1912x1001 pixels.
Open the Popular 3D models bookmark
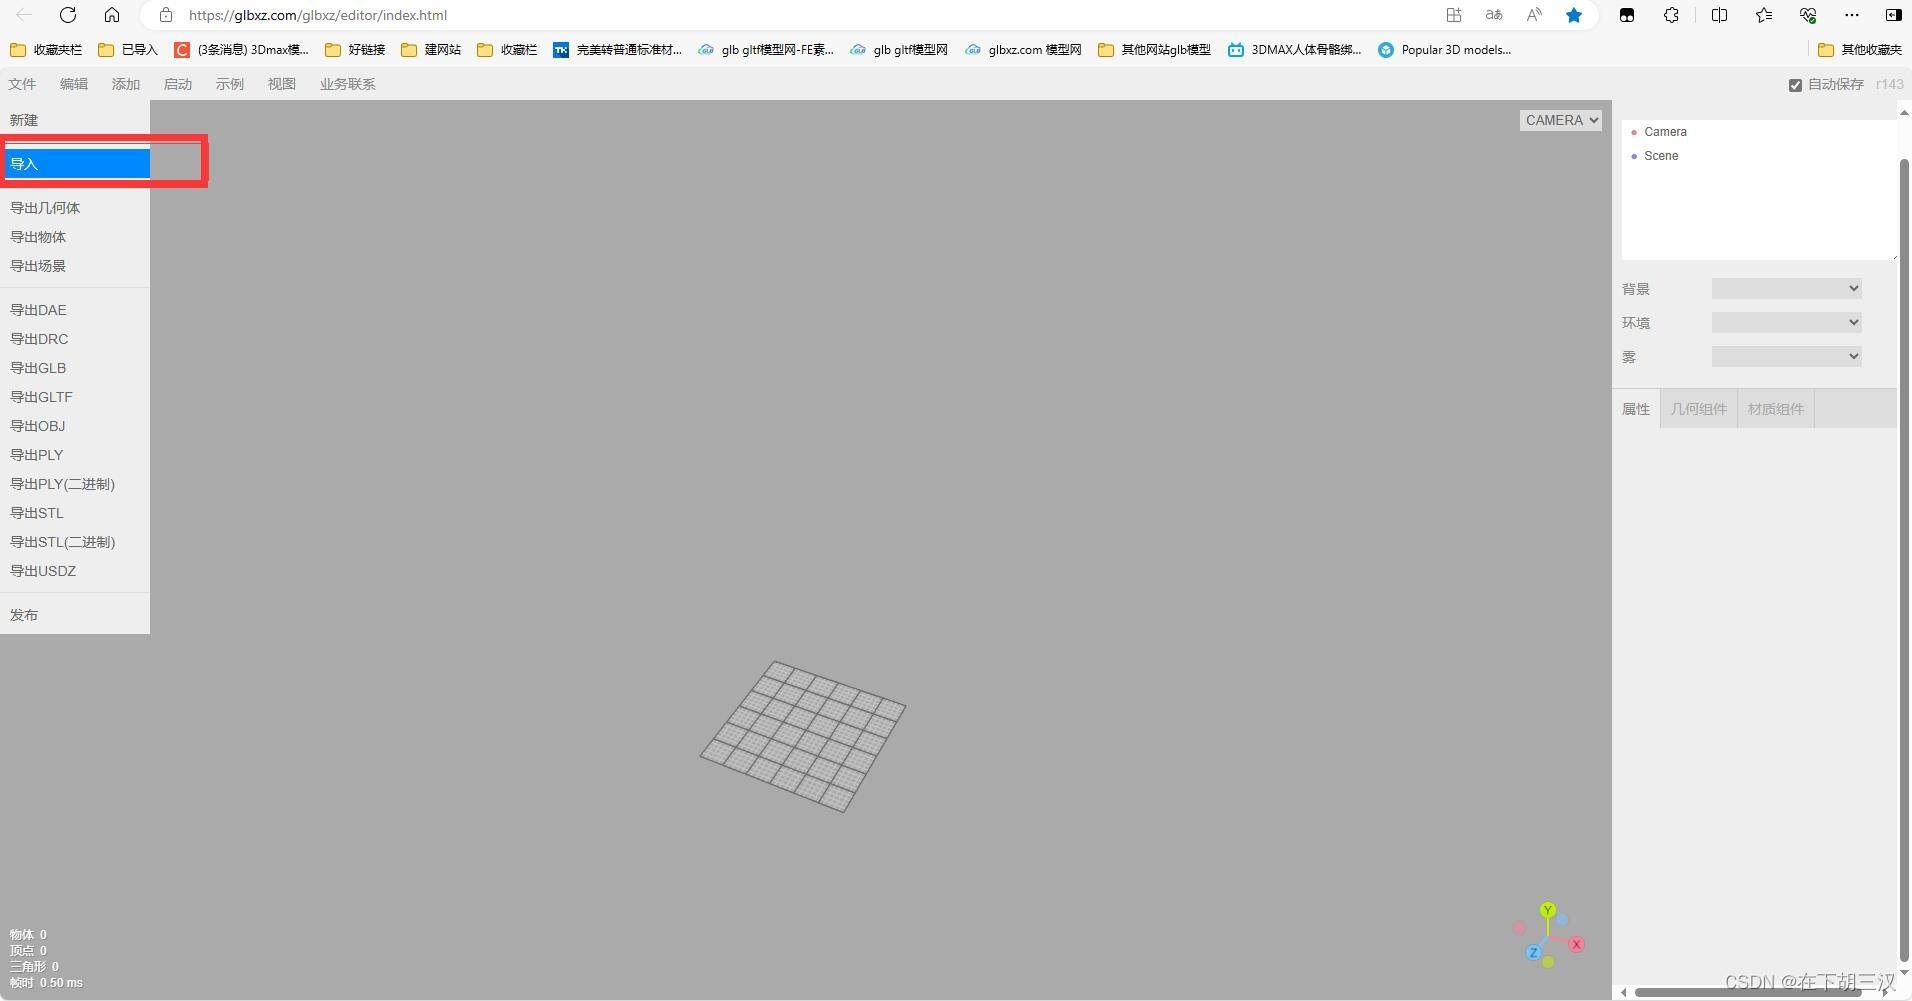tap(1444, 49)
